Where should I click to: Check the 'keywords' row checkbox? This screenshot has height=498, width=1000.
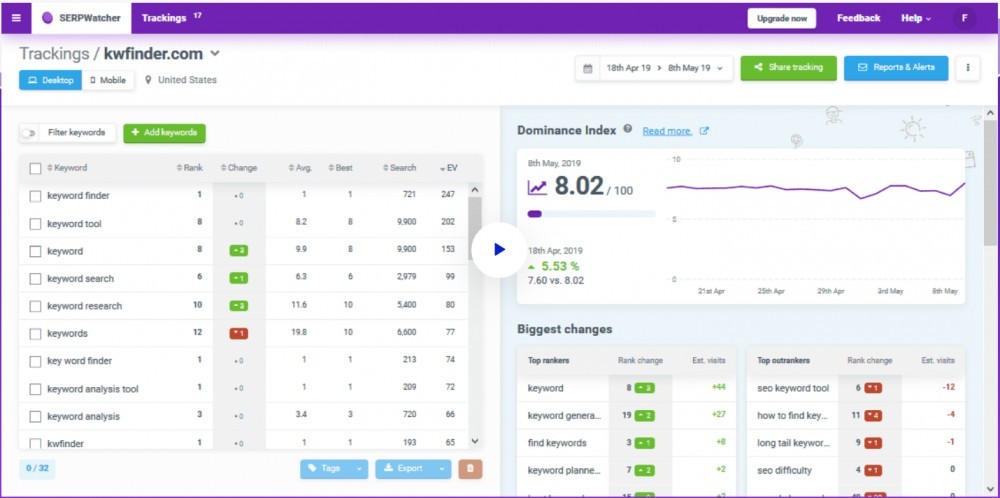pos(36,334)
